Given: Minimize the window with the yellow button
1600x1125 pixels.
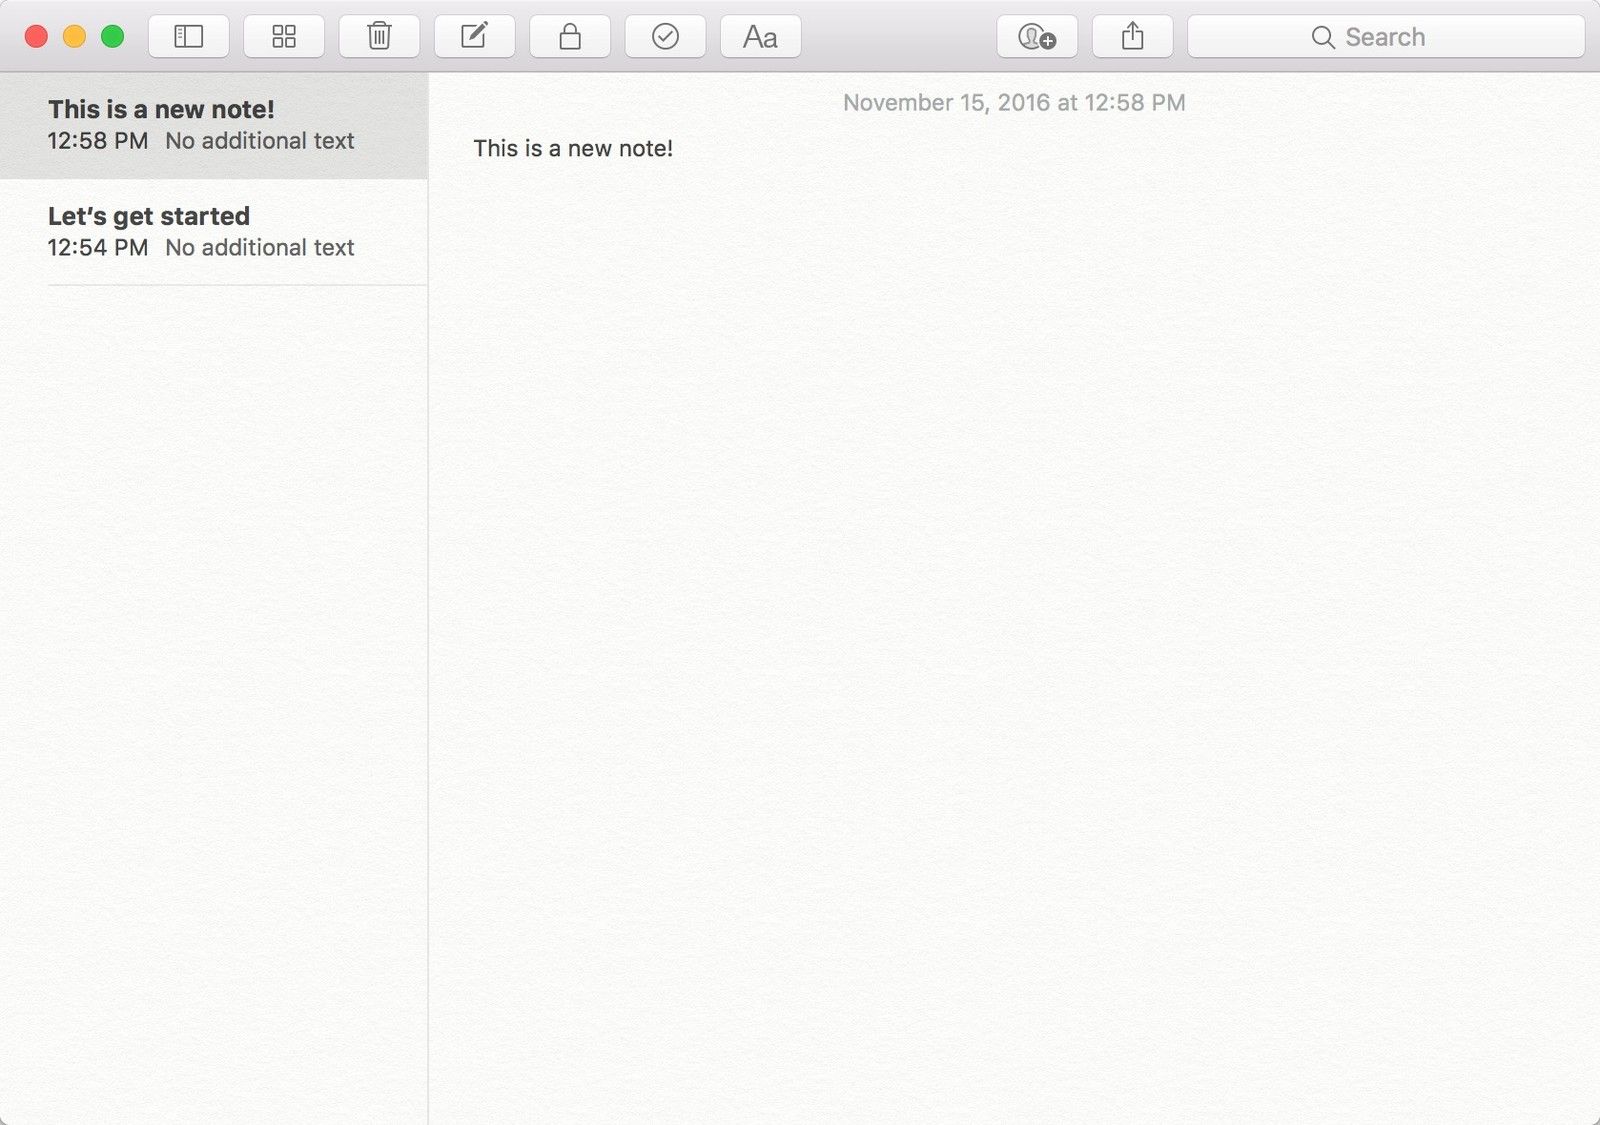Looking at the screenshot, I should pos(74,37).
